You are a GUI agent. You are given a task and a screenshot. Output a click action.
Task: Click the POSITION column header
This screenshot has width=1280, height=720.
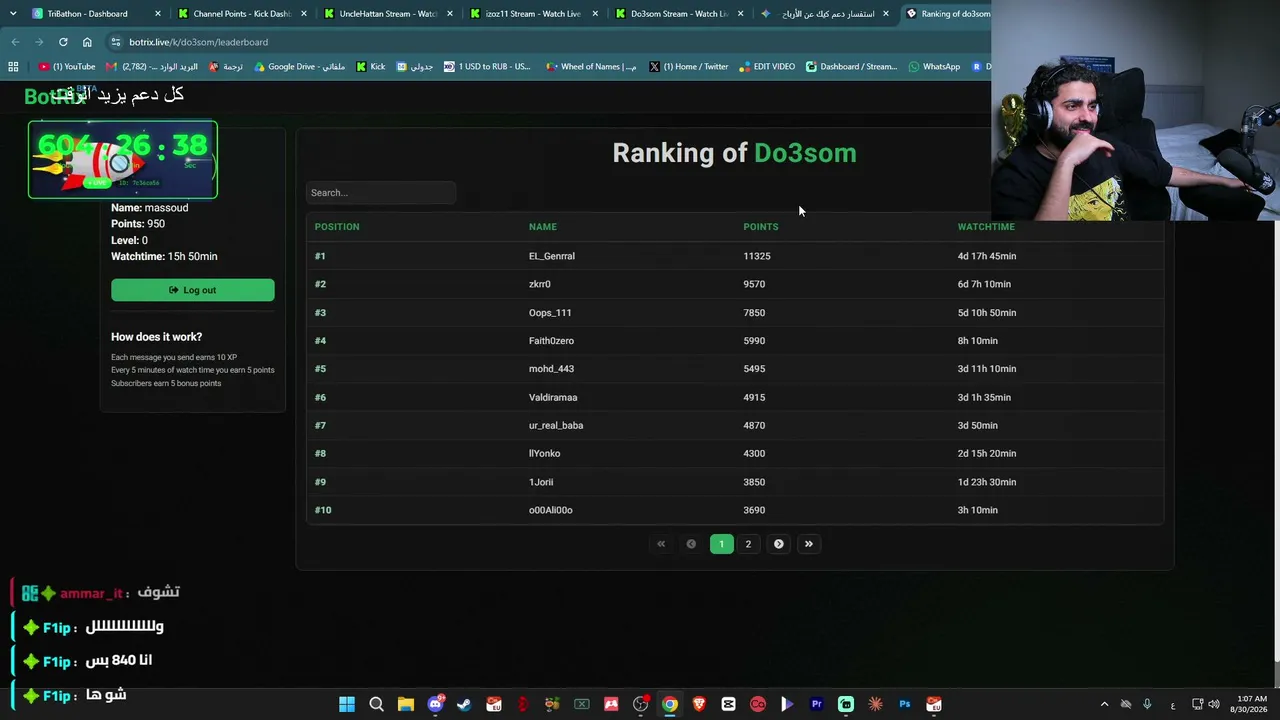click(337, 227)
